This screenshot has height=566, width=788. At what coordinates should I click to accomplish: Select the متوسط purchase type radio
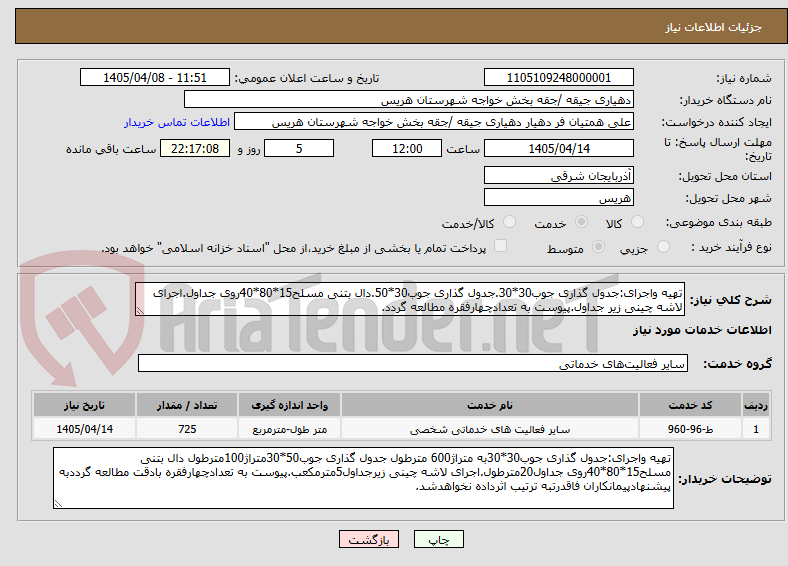598,246
